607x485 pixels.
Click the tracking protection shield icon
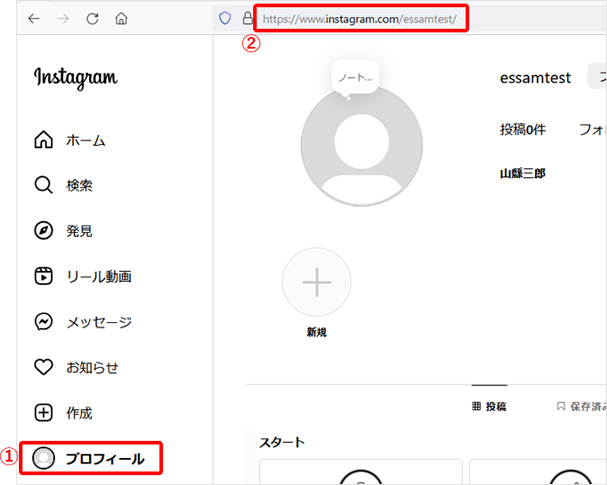tap(225, 18)
